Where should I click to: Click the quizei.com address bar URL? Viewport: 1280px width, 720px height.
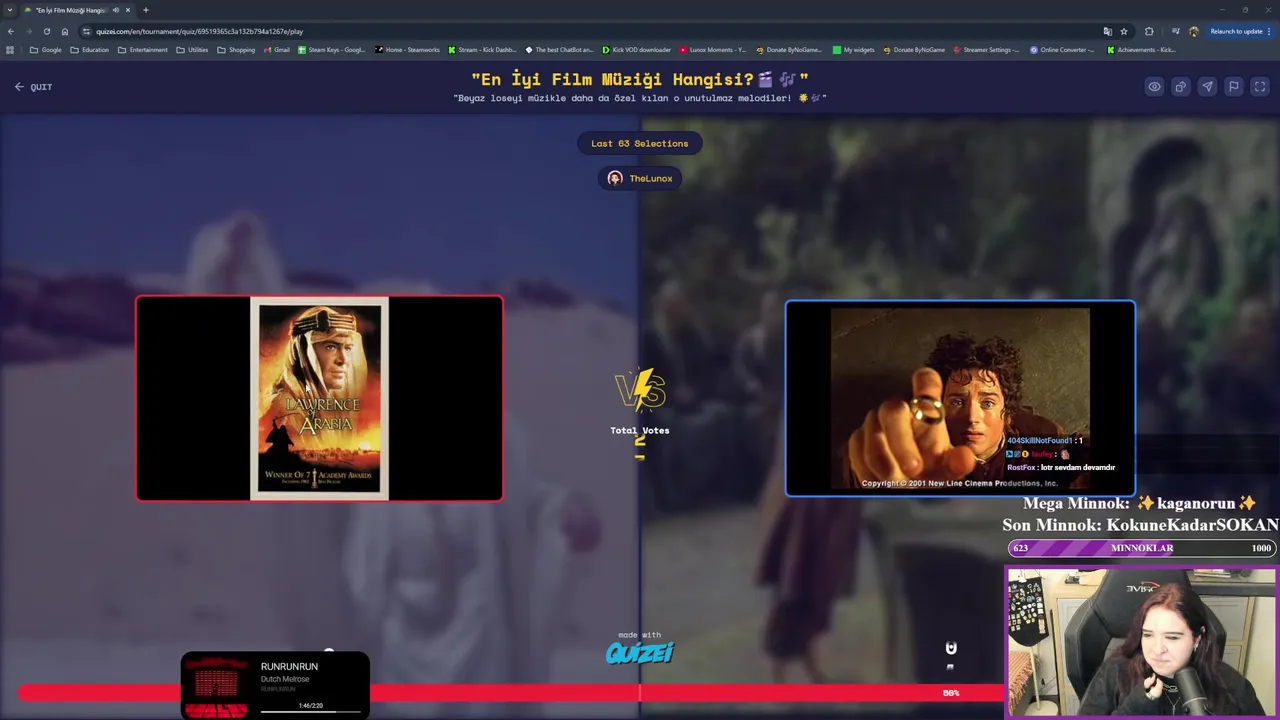pos(199,31)
